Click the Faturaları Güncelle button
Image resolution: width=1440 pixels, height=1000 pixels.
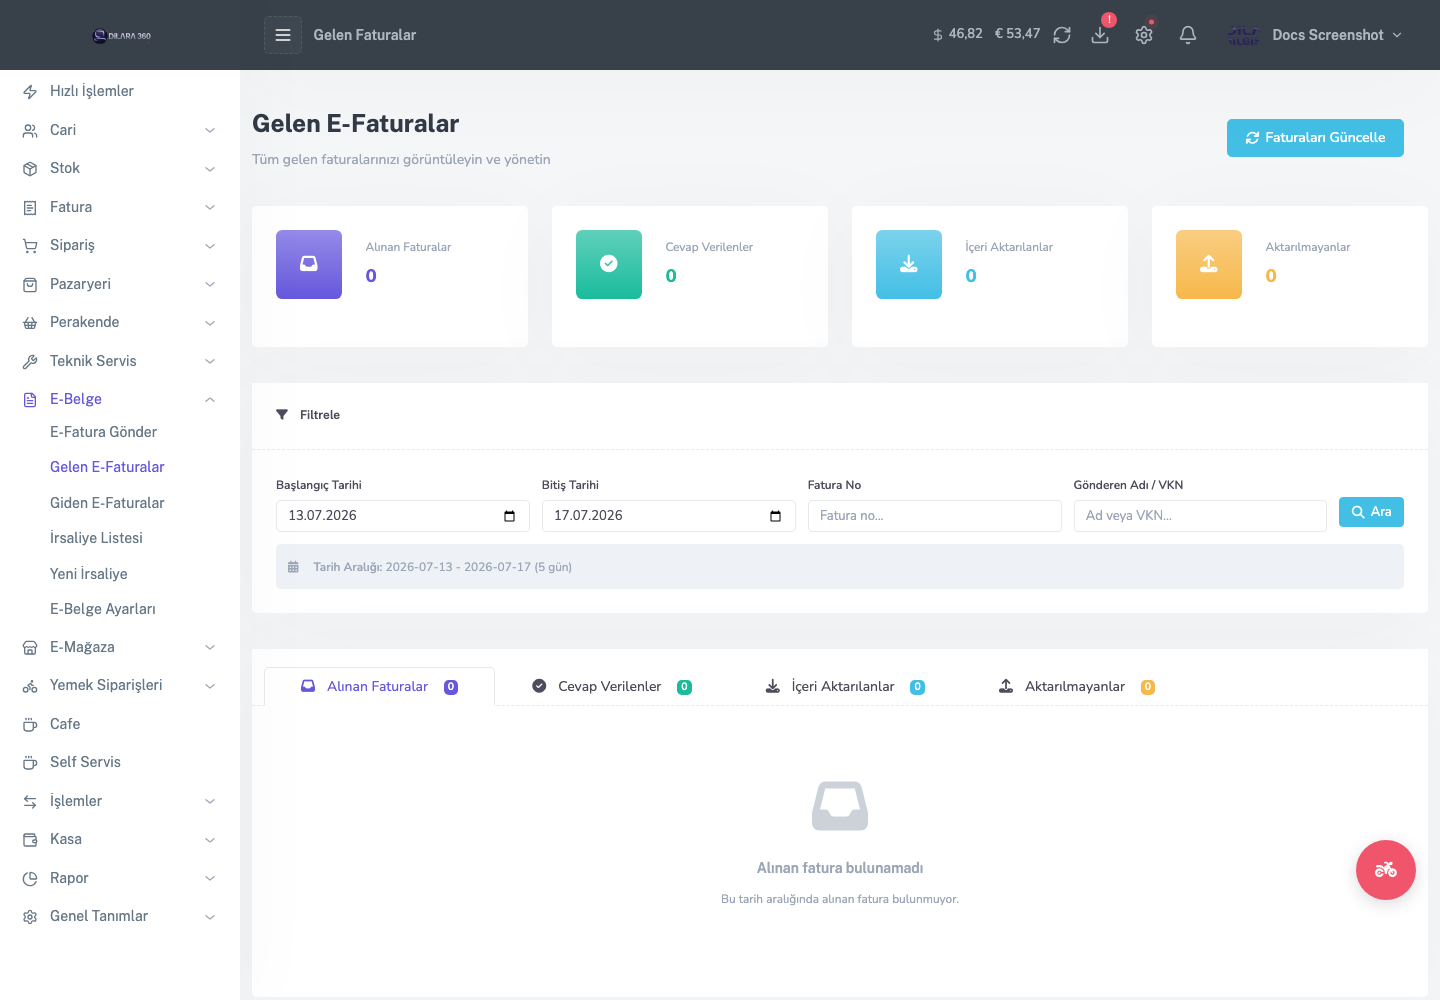tap(1315, 138)
